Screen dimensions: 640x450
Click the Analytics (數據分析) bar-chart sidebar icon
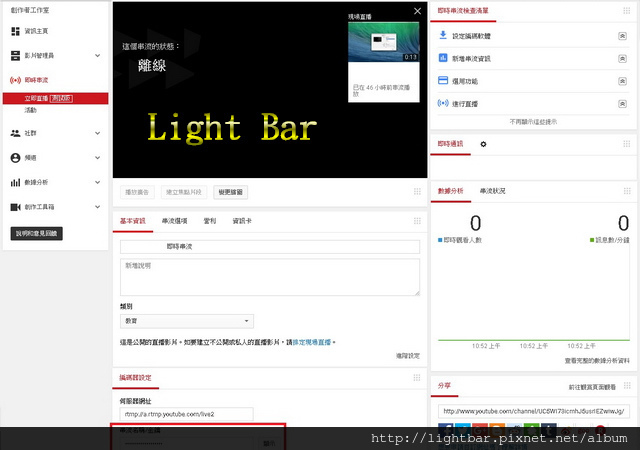coord(15,183)
